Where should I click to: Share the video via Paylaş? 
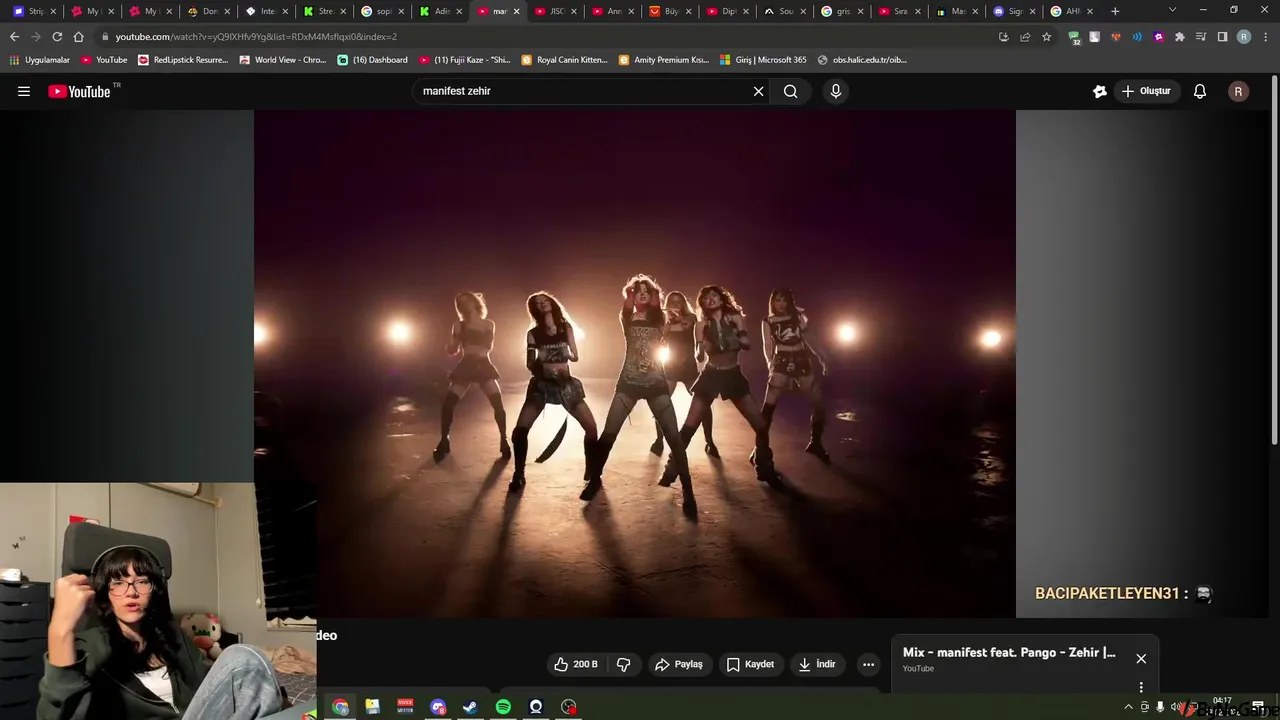tap(679, 664)
